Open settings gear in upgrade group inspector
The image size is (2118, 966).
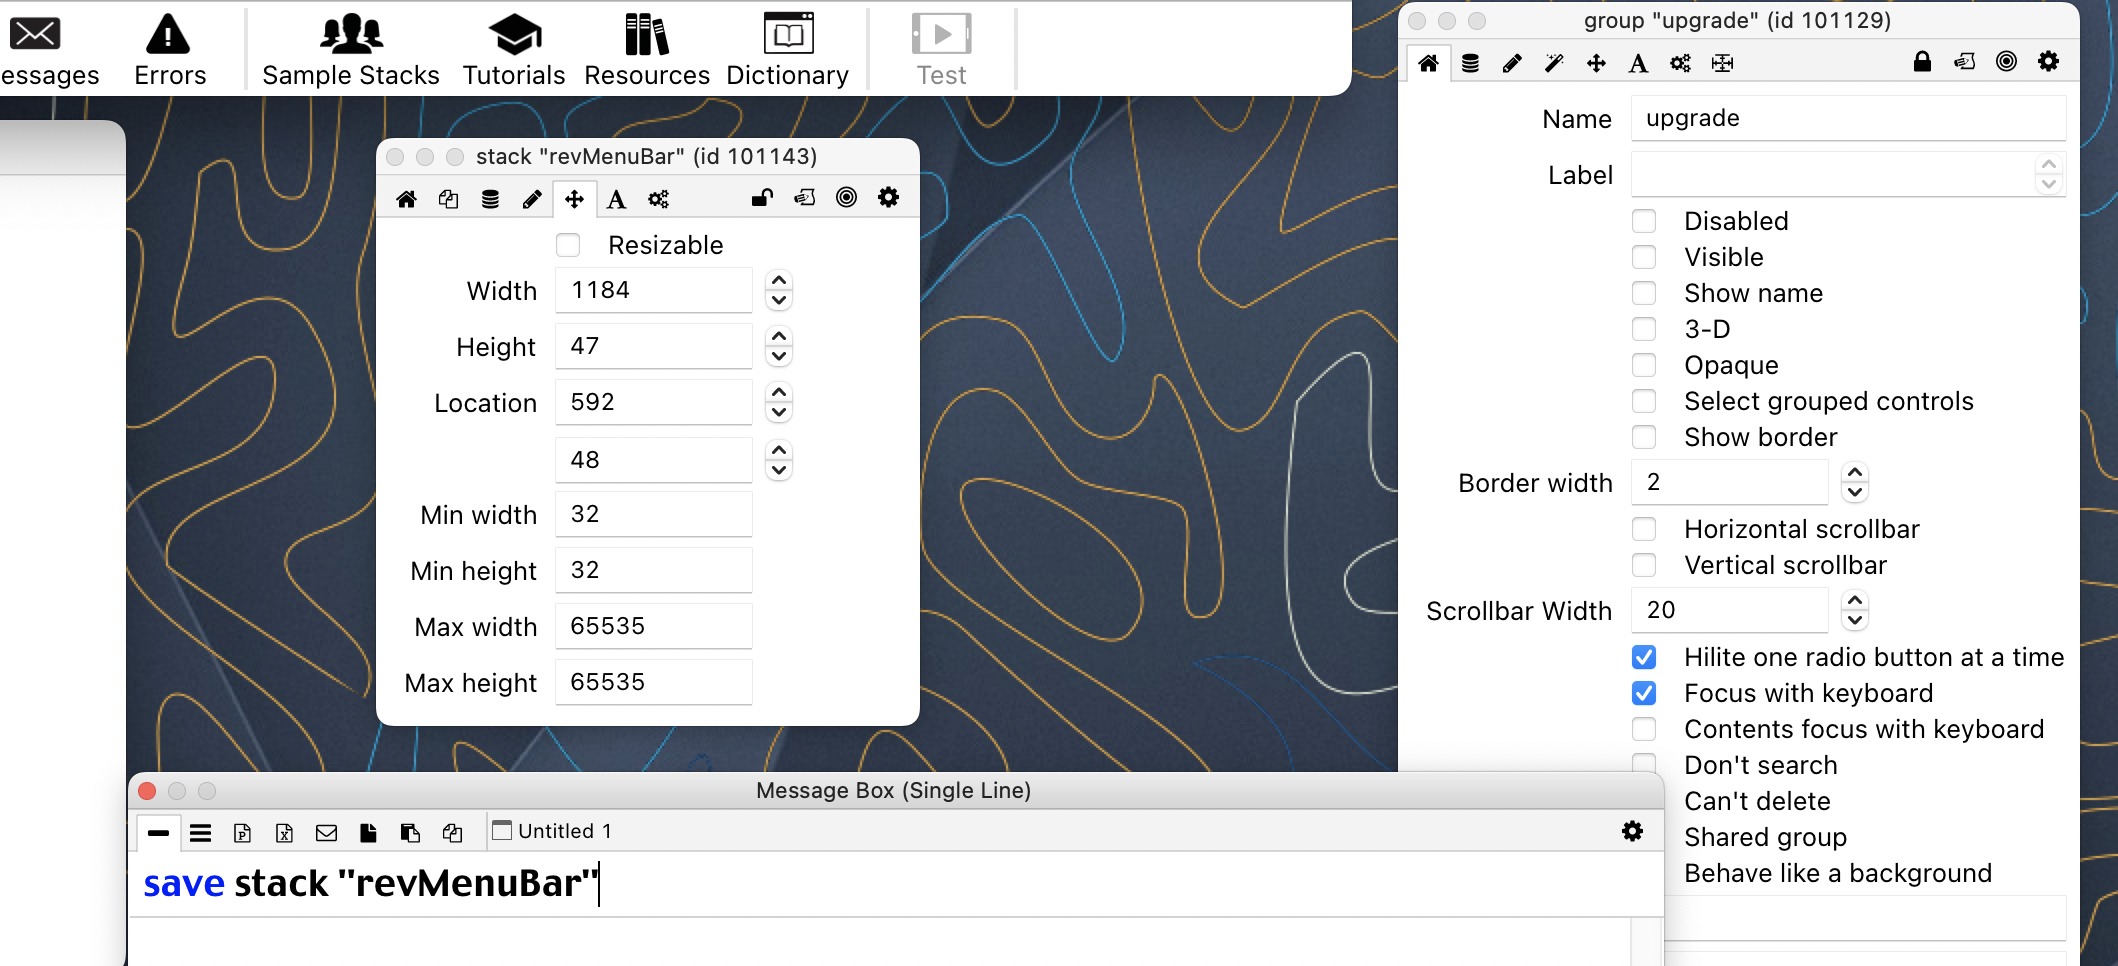coord(2048,61)
